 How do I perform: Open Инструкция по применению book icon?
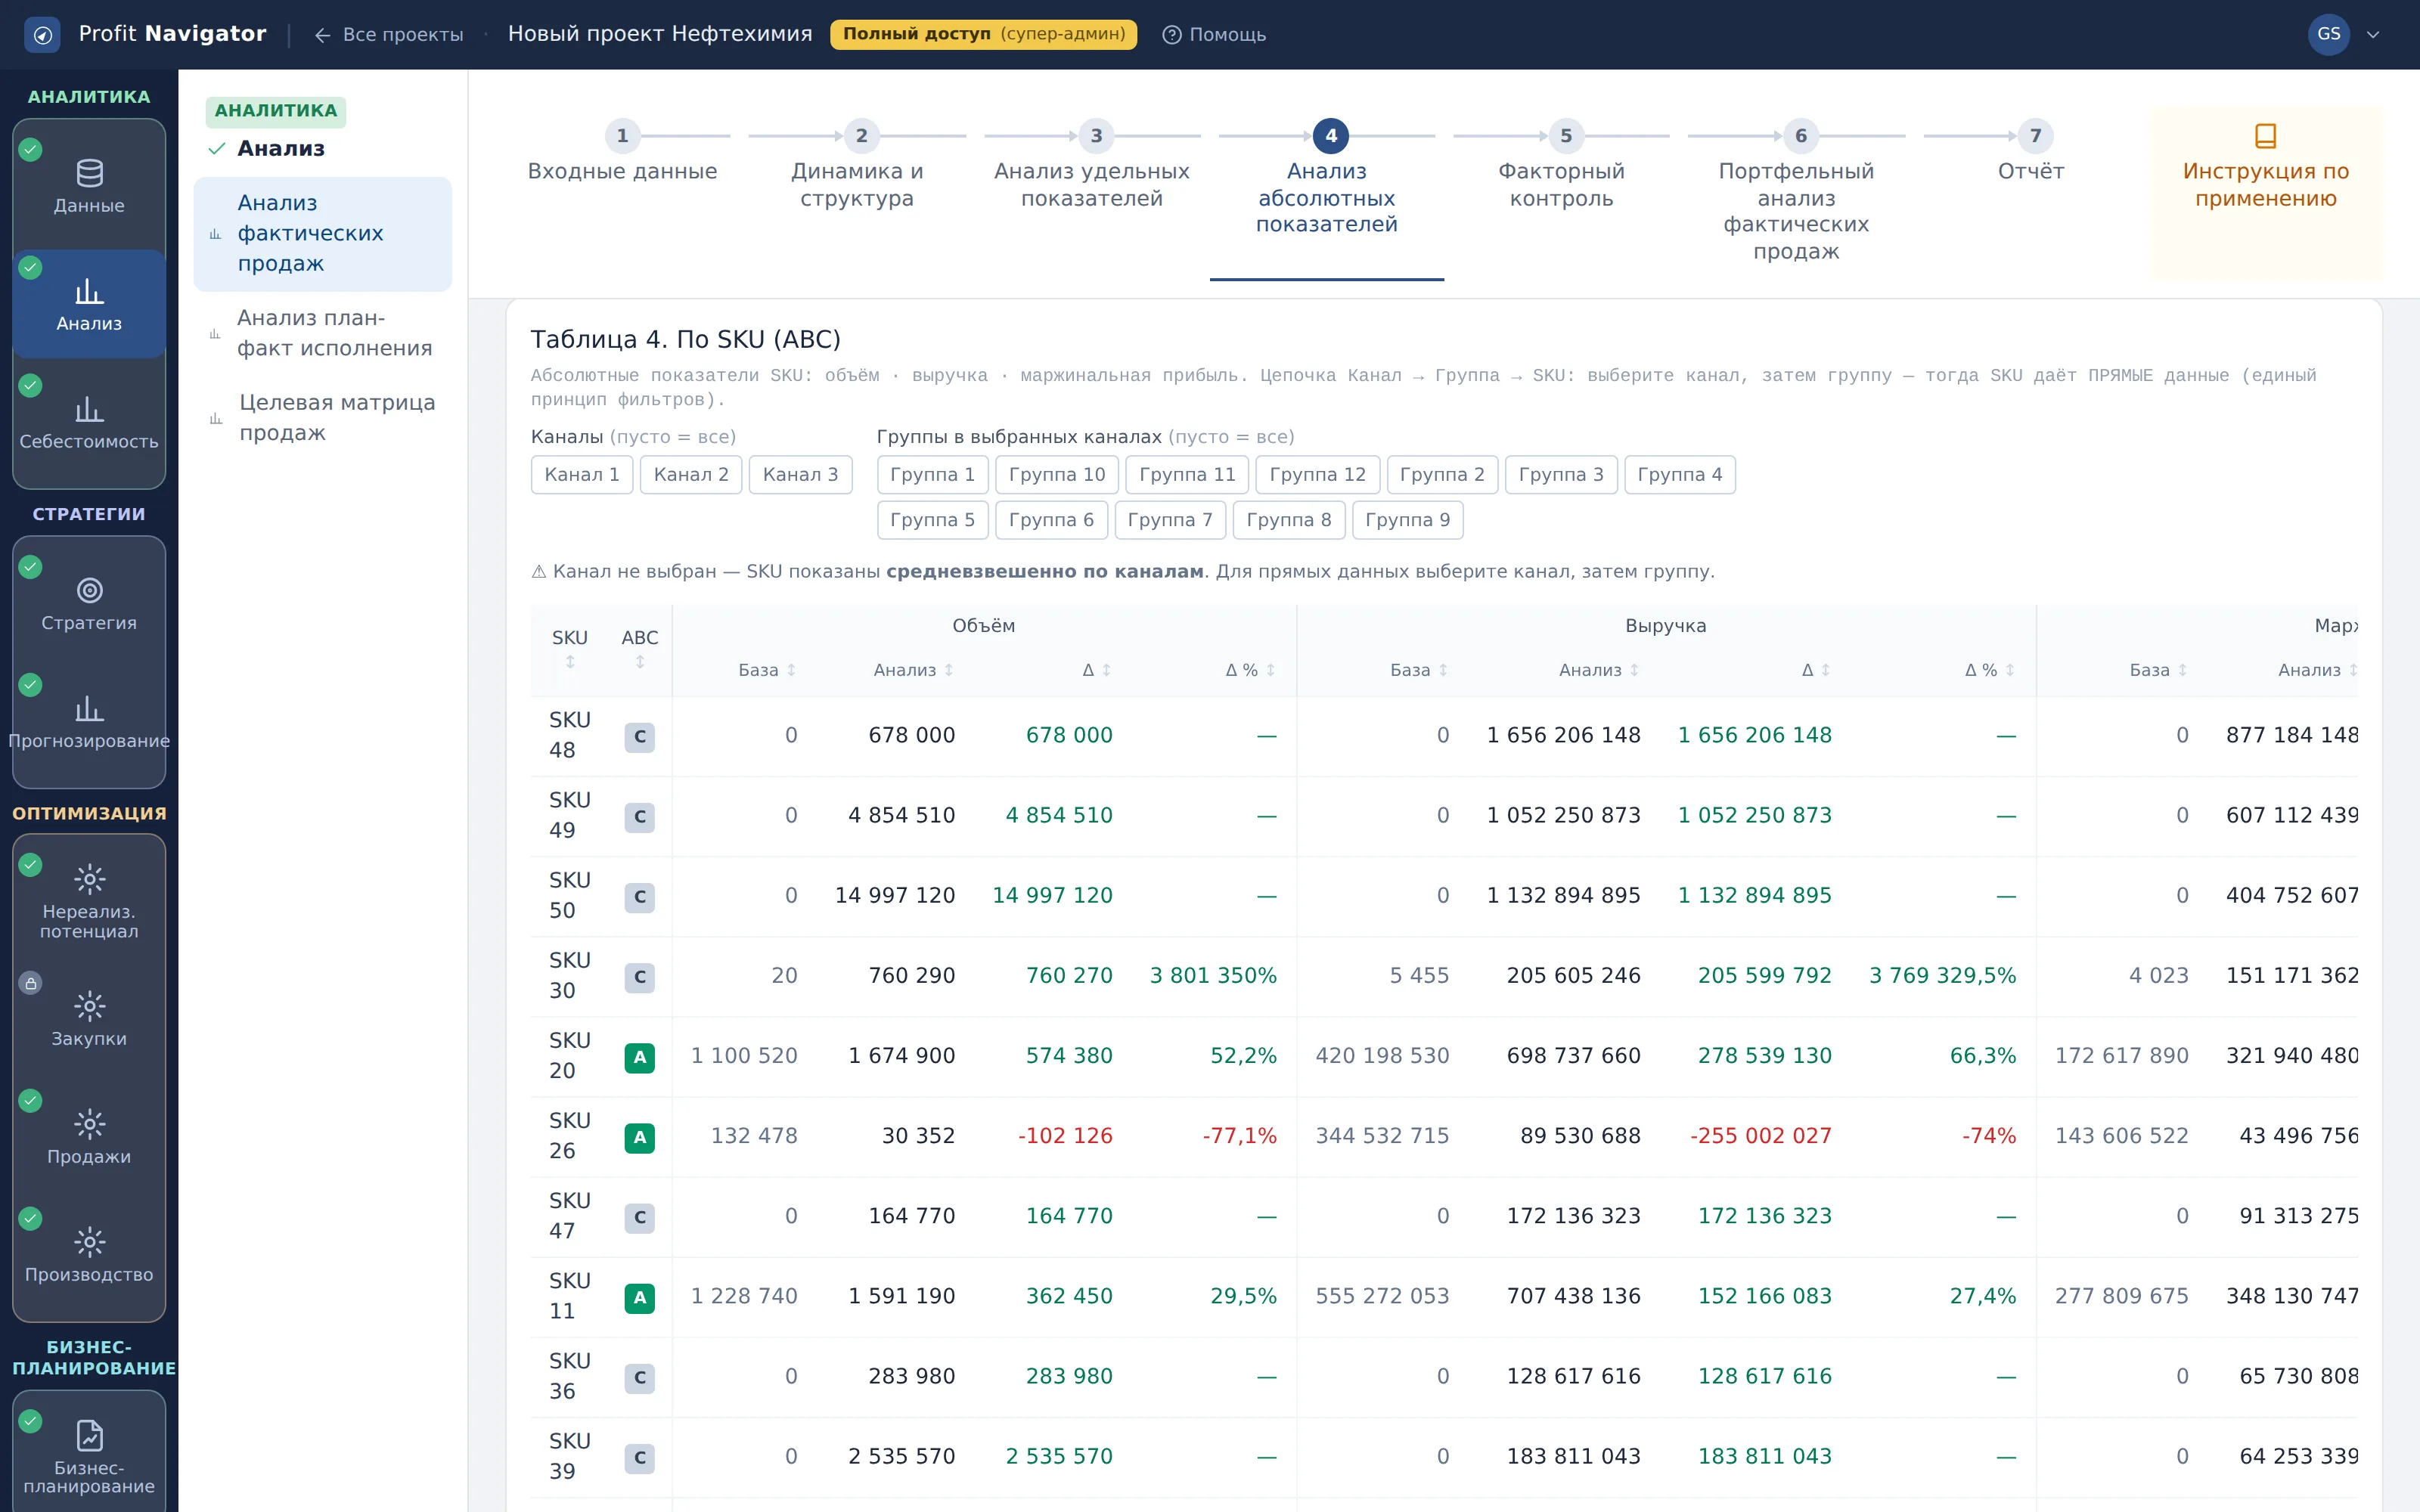2265,135
